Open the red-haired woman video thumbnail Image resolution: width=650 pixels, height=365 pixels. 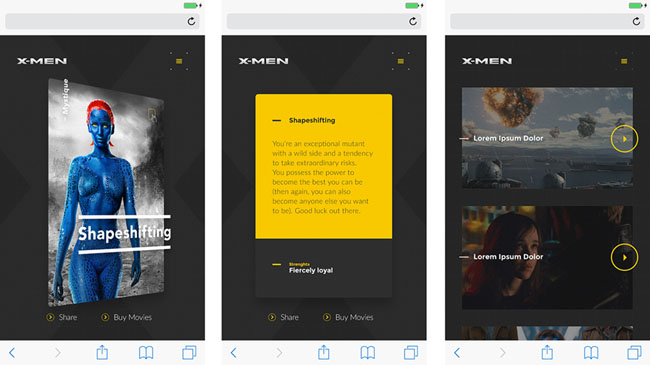[547, 258]
